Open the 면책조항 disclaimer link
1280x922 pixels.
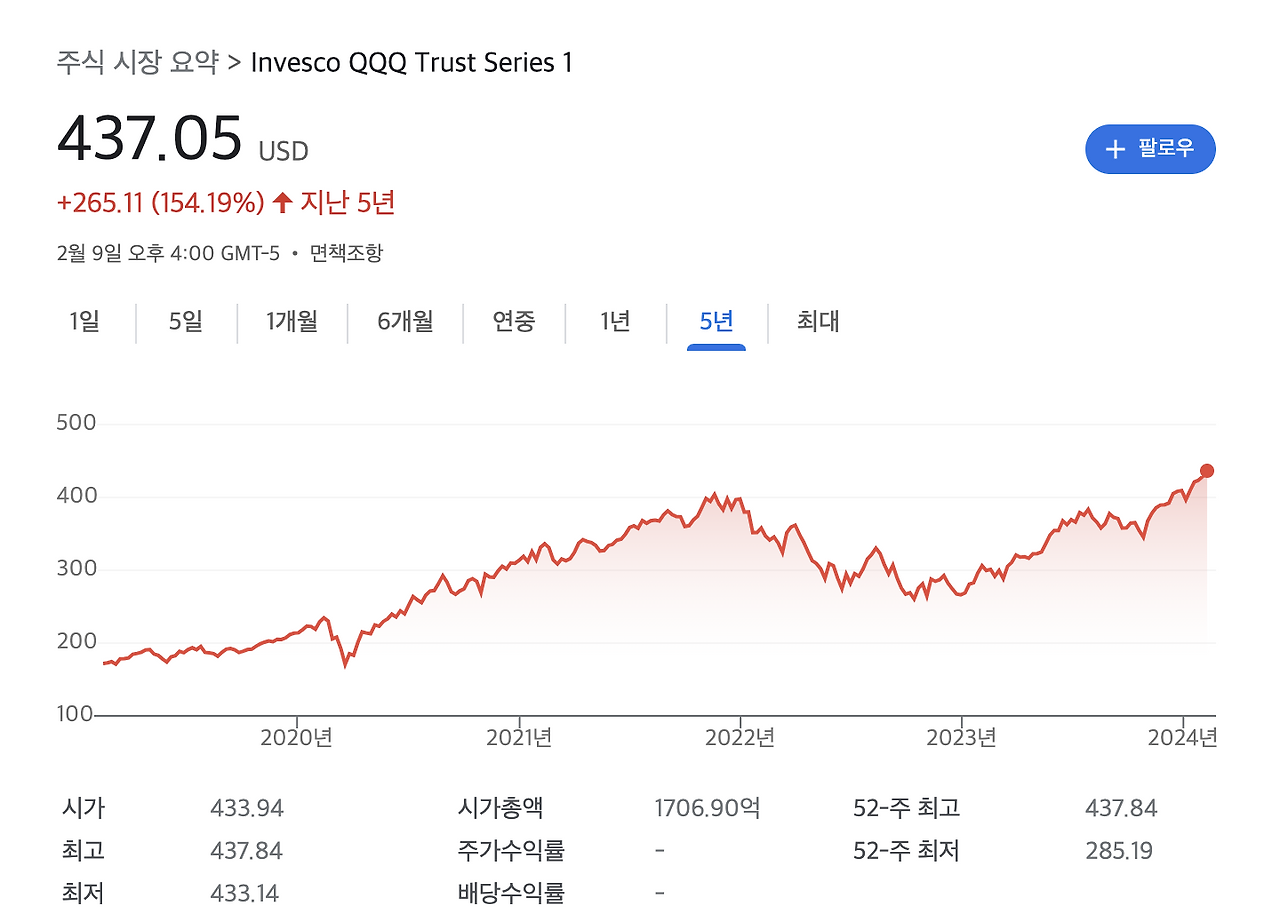(346, 253)
